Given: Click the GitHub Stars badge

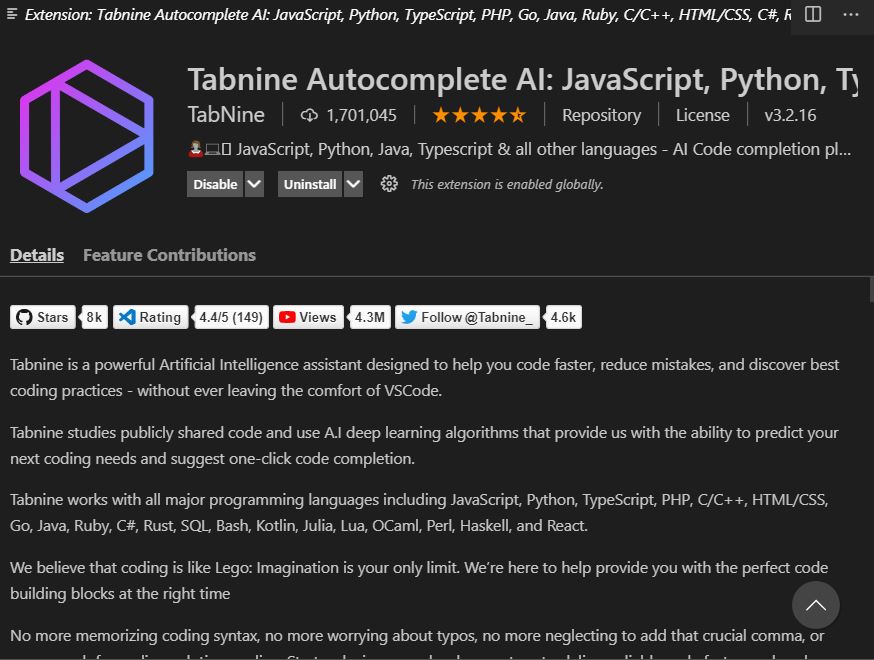Looking at the screenshot, I should [42, 317].
